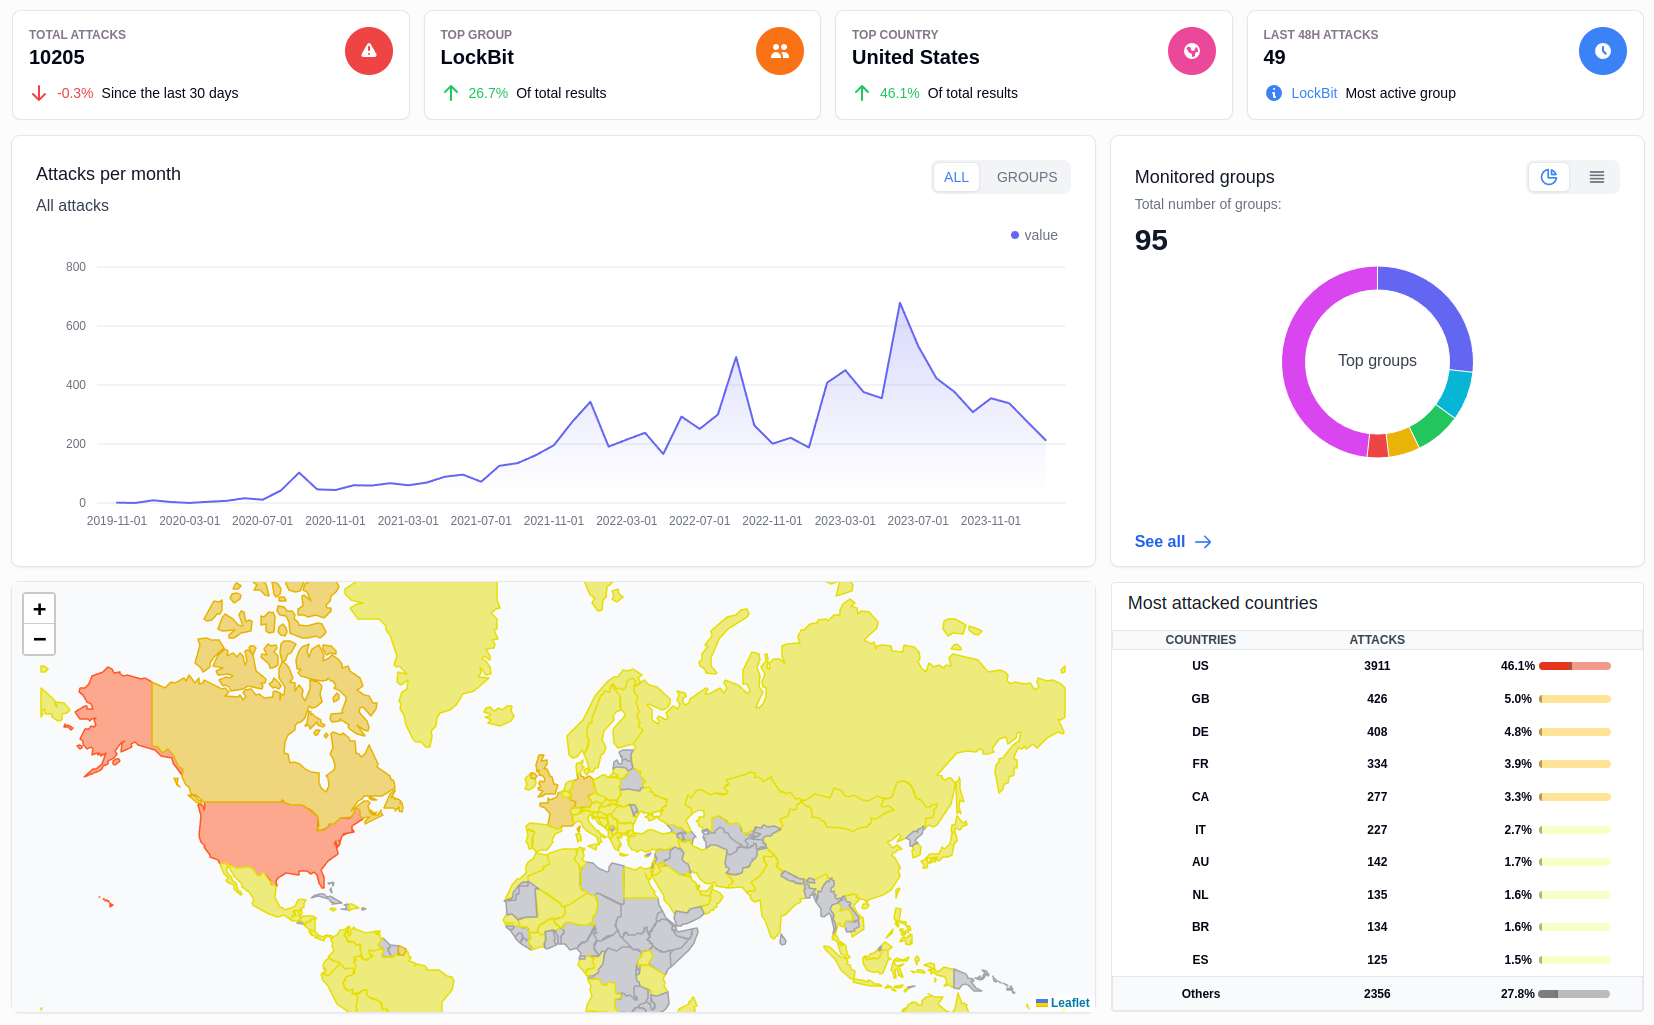
Task: Click the US progress bar showing 46.1%
Action: [1575, 666]
